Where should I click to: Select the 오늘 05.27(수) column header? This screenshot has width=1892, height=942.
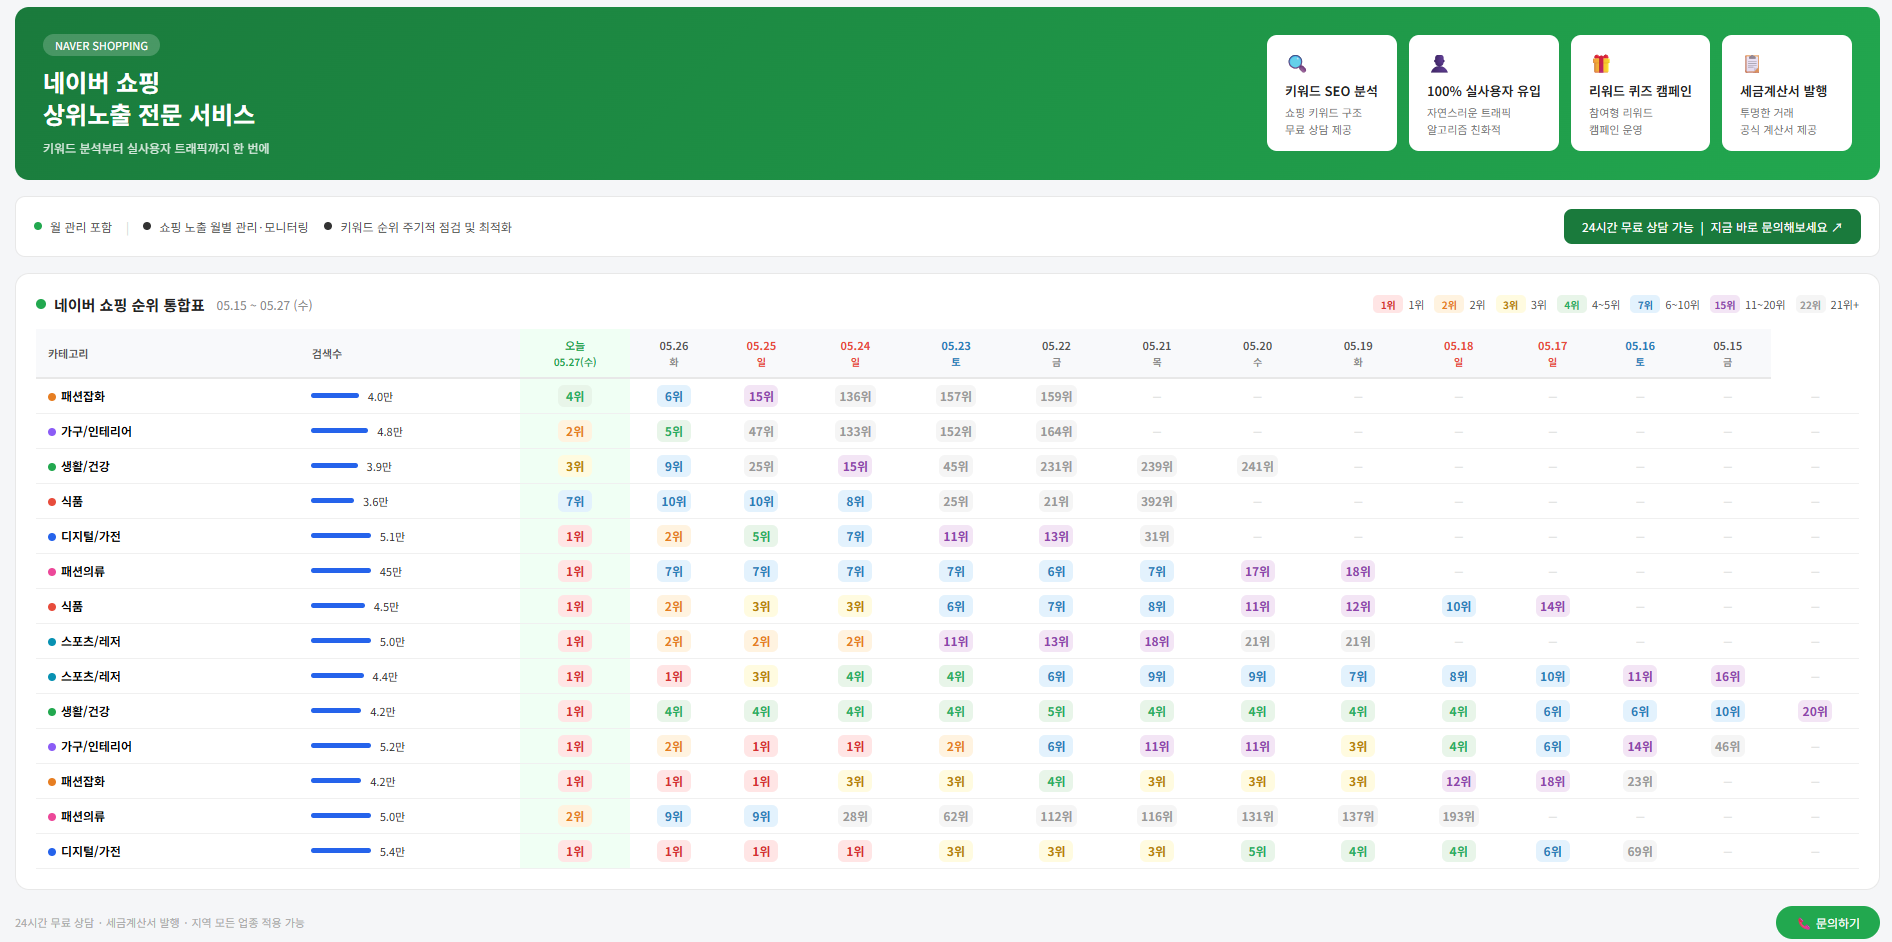pyautogui.click(x=575, y=354)
